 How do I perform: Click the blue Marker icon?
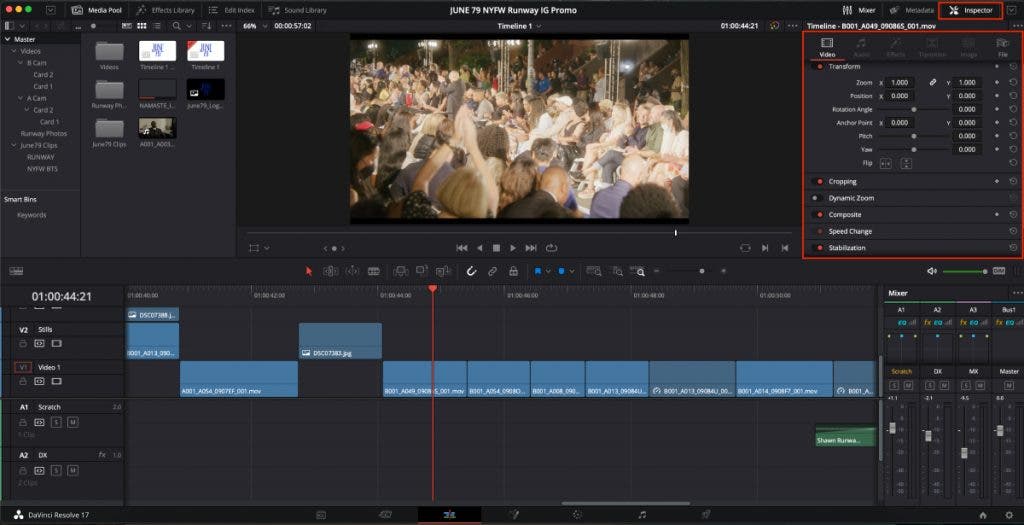tap(562, 271)
